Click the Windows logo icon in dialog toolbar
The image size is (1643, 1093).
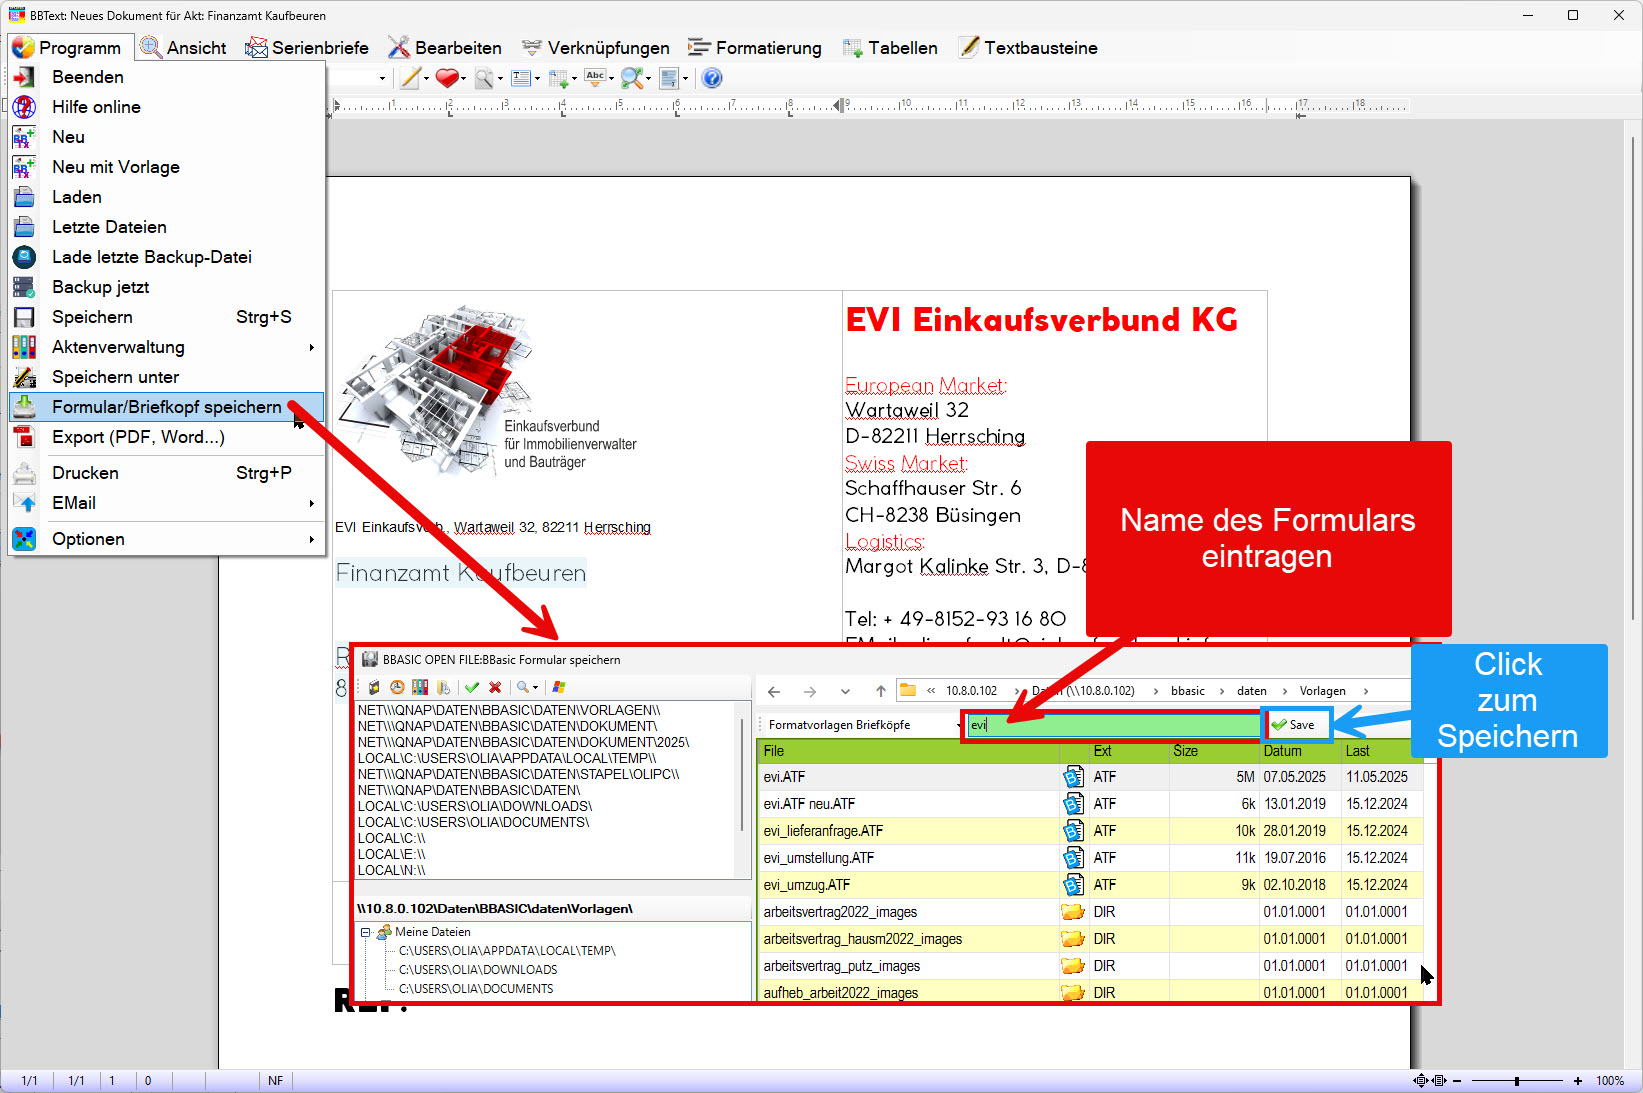pyautogui.click(x=559, y=687)
